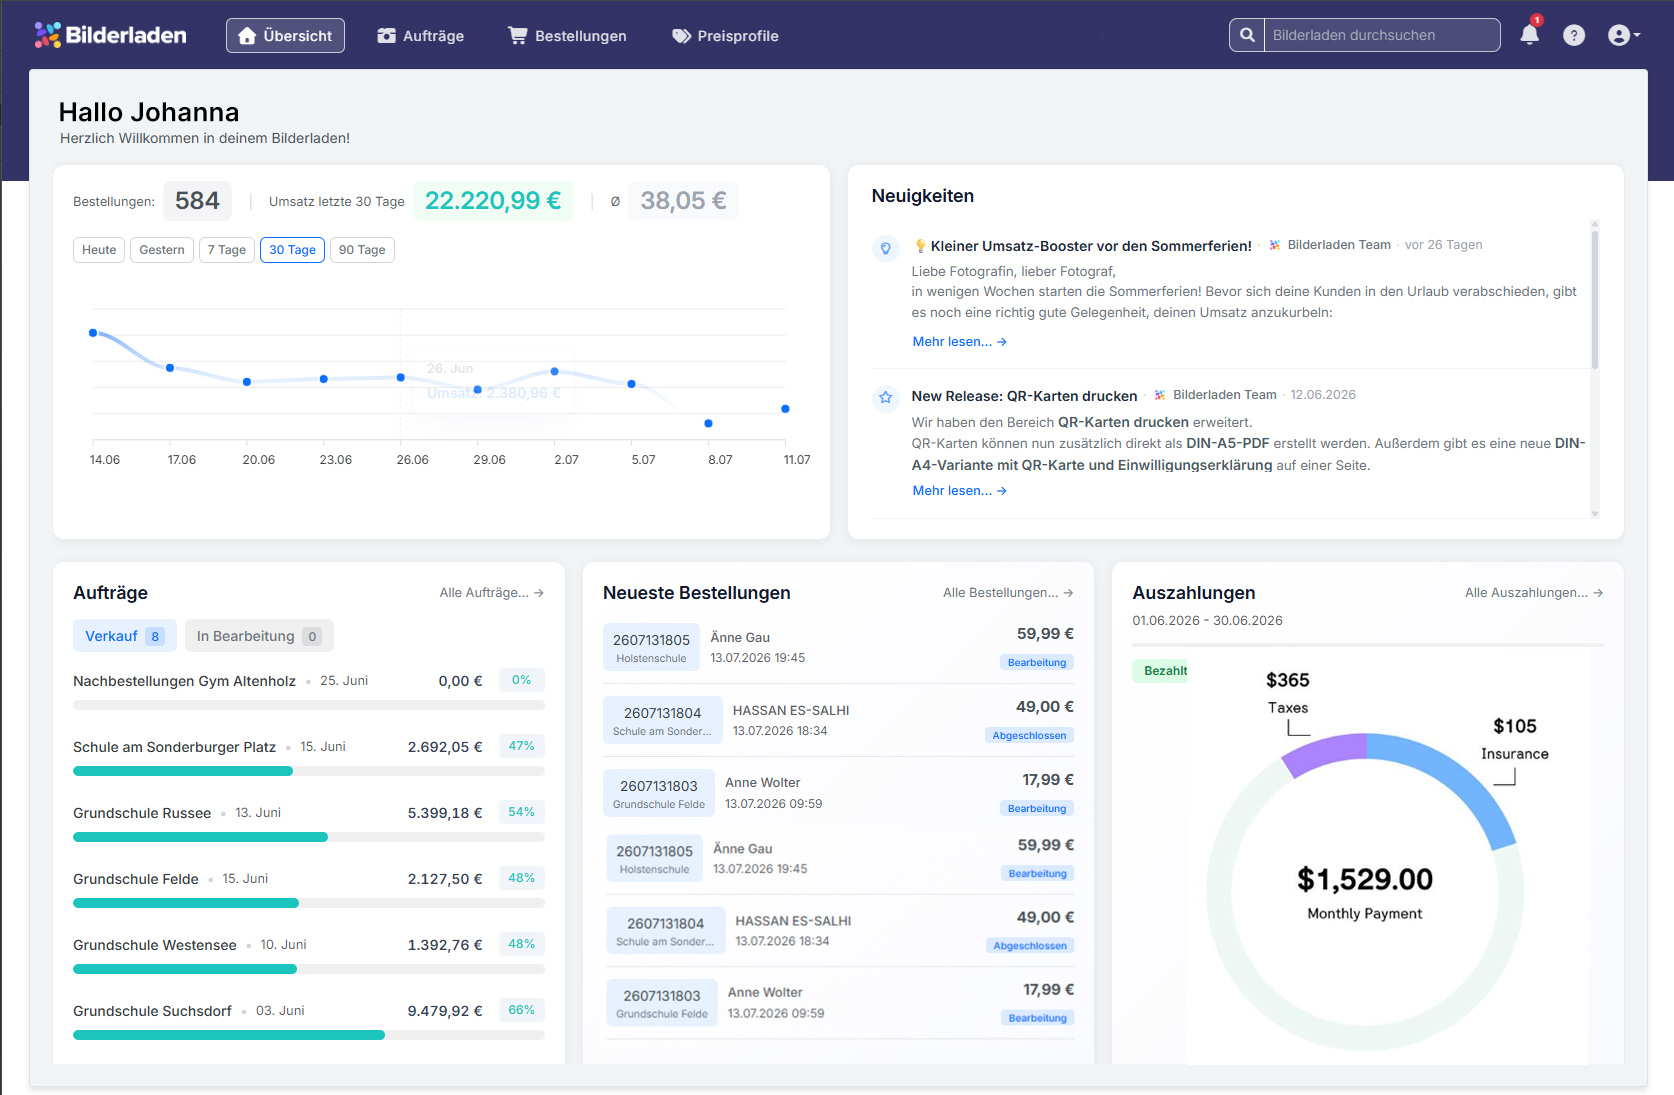The width and height of the screenshot is (1674, 1095).
Task: Click the star icon by New Release
Action: (x=886, y=397)
